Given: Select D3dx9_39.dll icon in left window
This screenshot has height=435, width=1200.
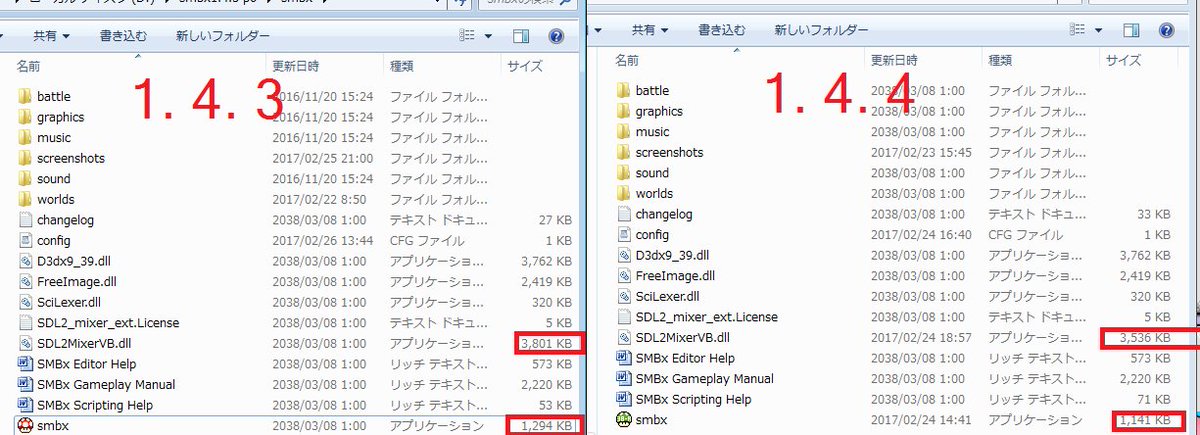Looking at the screenshot, I should (x=25, y=261).
